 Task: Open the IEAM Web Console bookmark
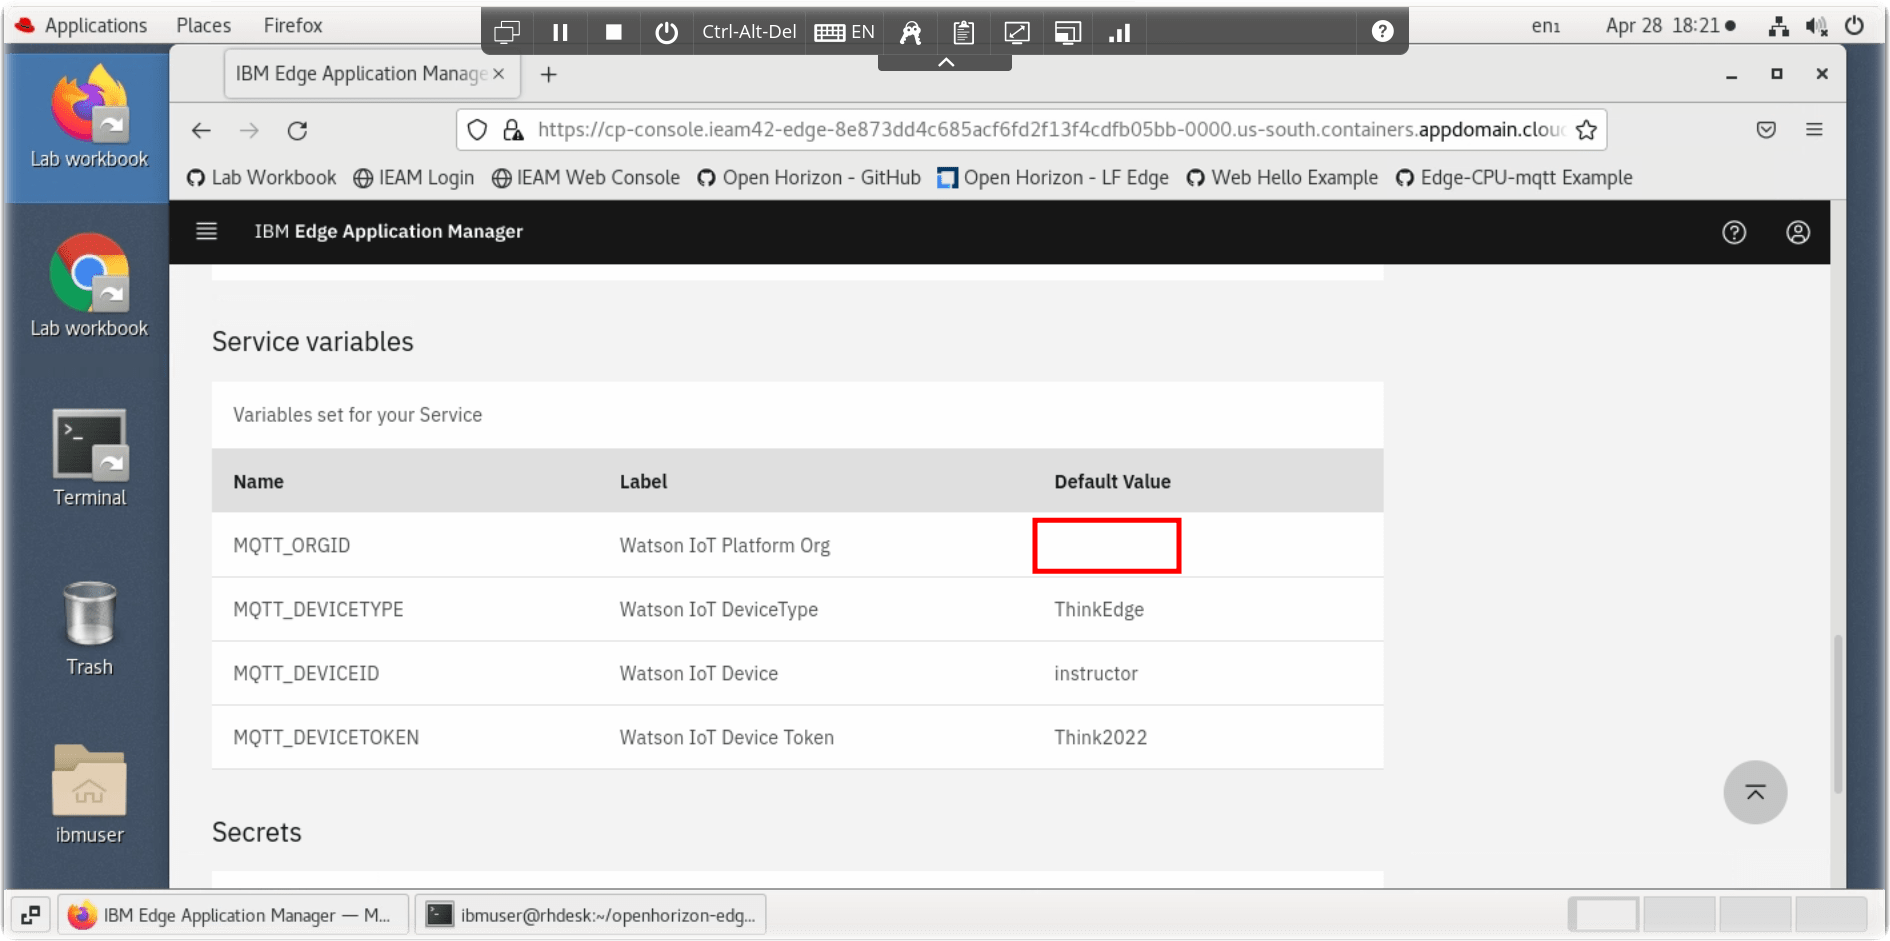coord(586,178)
